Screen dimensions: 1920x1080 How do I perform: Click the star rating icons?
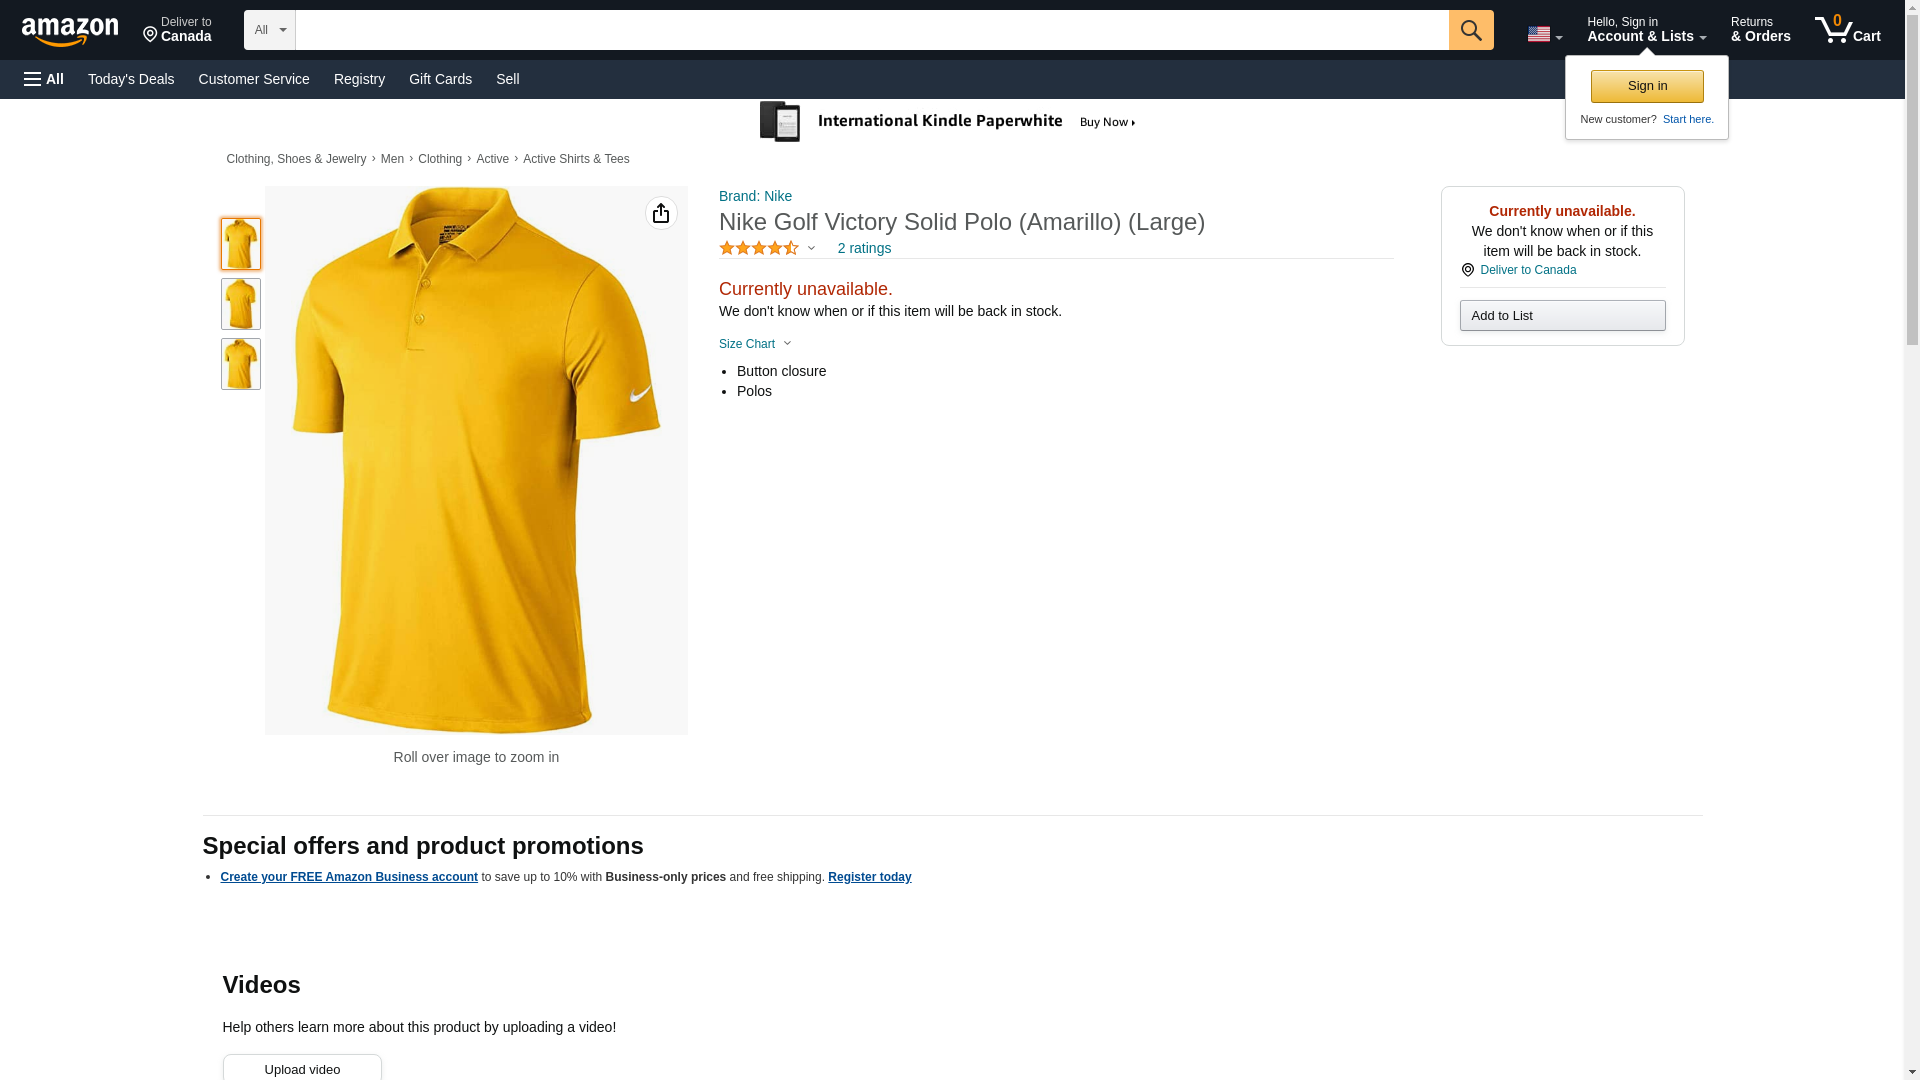pos(759,248)
